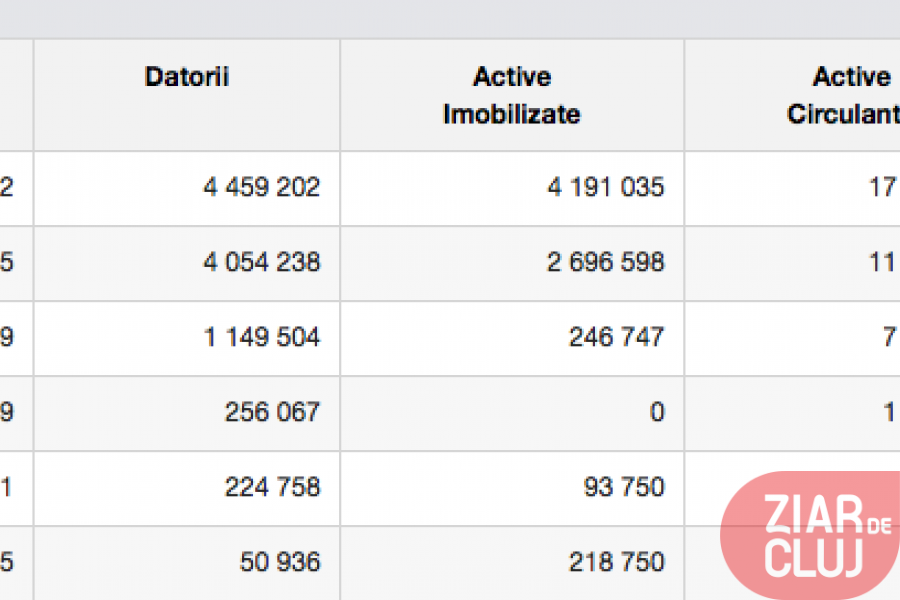Select Active Imobilizate value 4 191 035
900x600 pixels.
click(x=605, y=187)
